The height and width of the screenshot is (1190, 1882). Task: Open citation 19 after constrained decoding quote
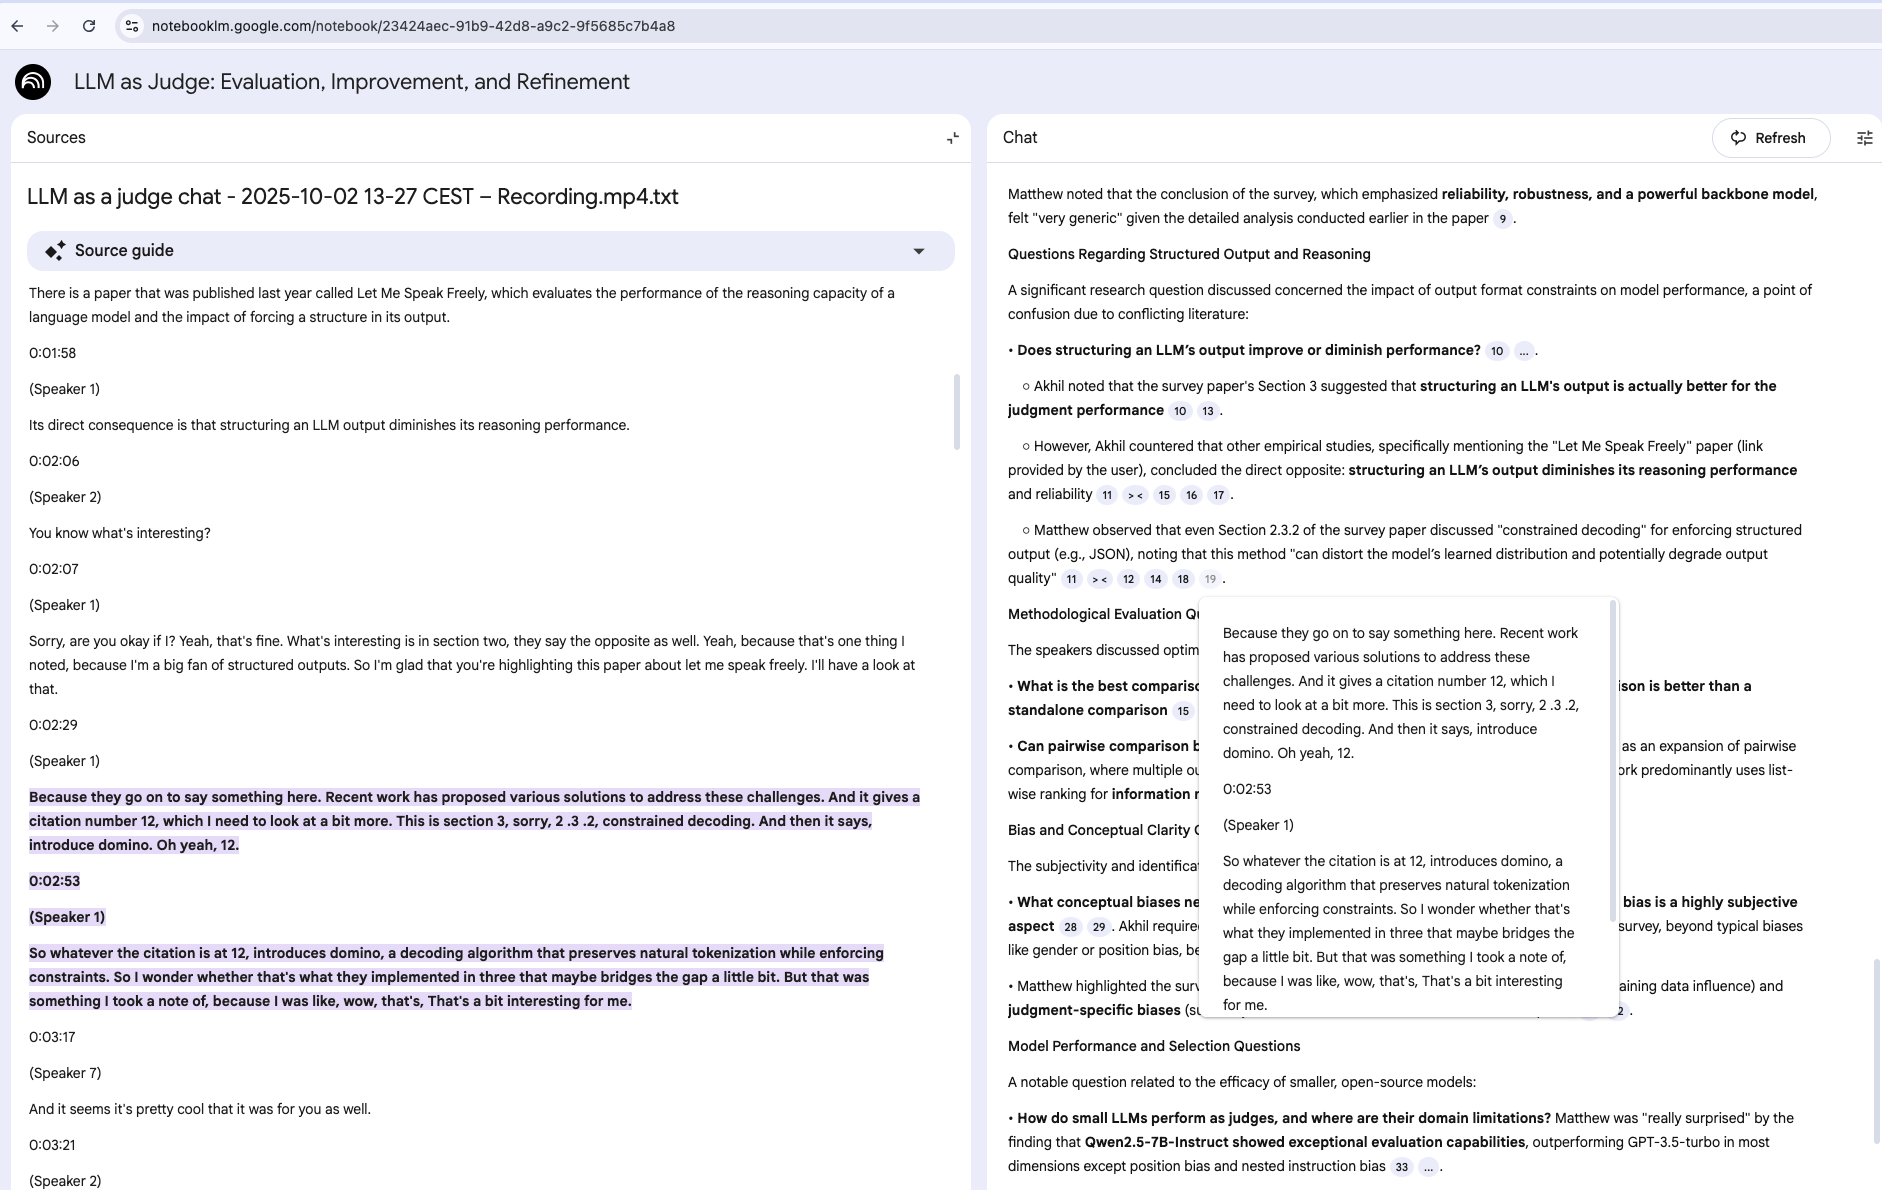coord(1210,579)
